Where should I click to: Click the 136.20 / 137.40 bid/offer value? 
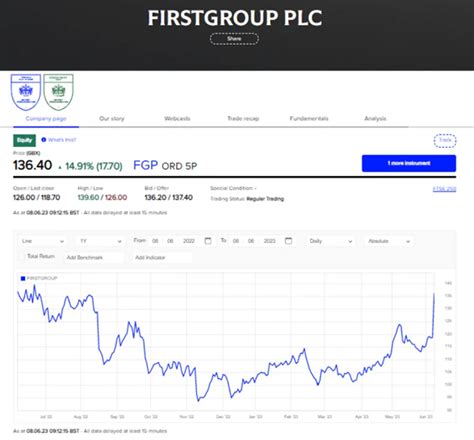(x=169, y=197)
